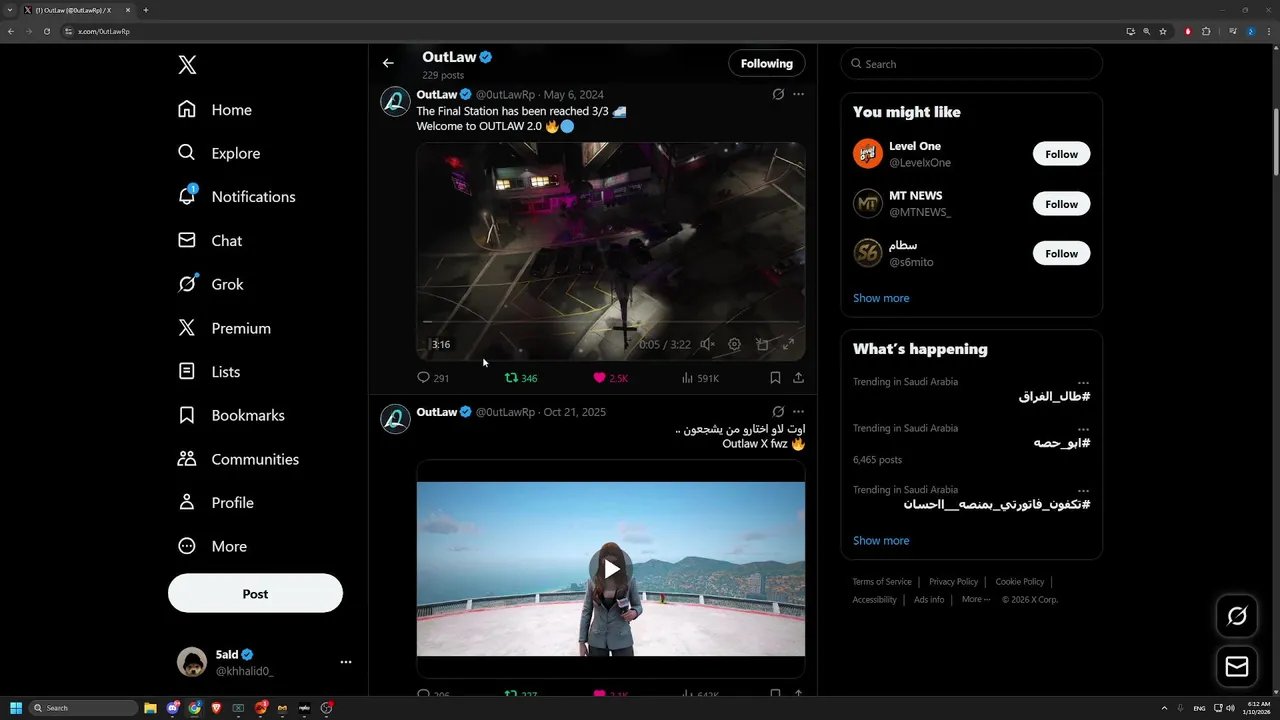
Task: Open Privacy Policy link
Action: coord(953,582)
